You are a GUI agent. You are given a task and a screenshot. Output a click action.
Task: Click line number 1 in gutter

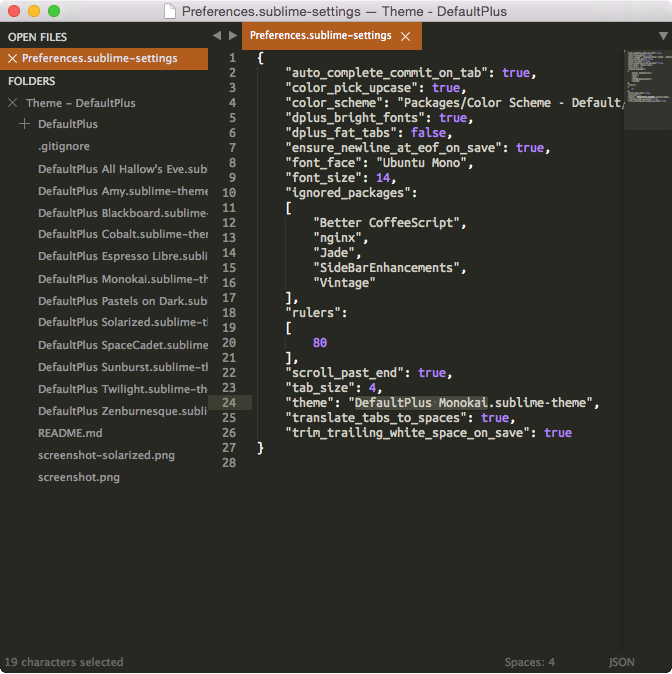[x=232, y=58]
